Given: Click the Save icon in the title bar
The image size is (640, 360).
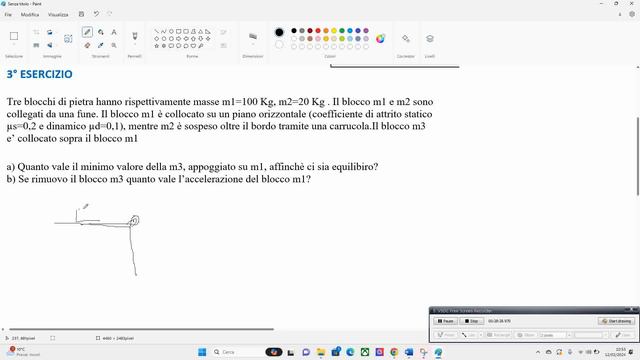Looking at the screenshot, I should click(81, 14).
